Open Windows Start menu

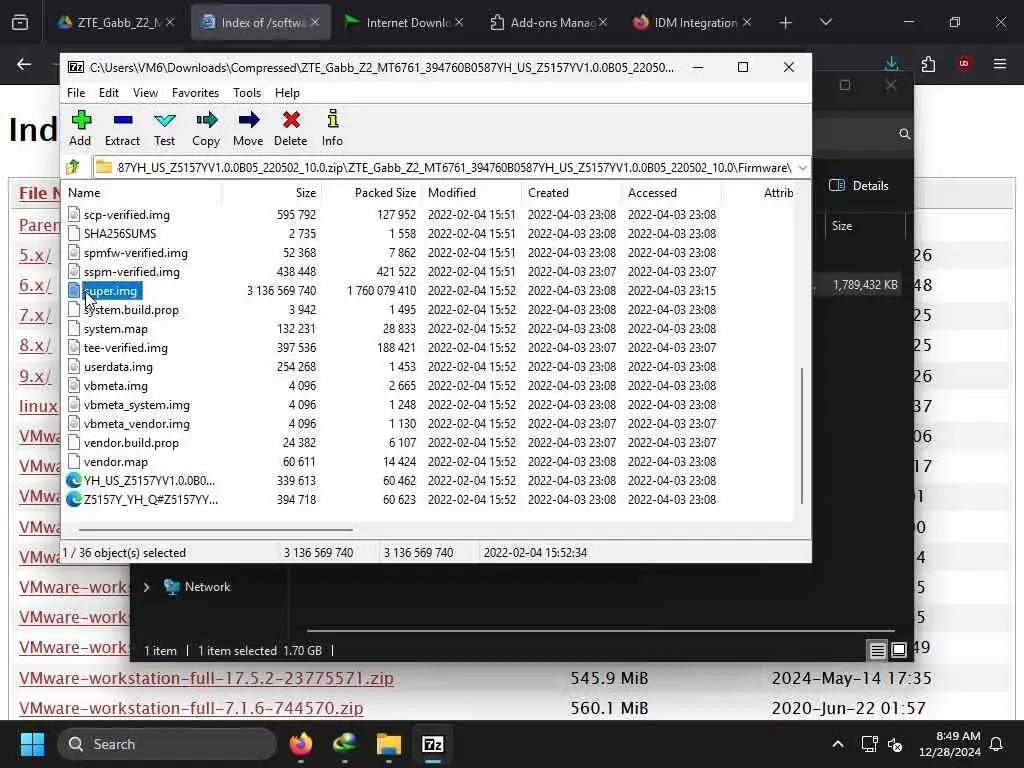[32, 744]
